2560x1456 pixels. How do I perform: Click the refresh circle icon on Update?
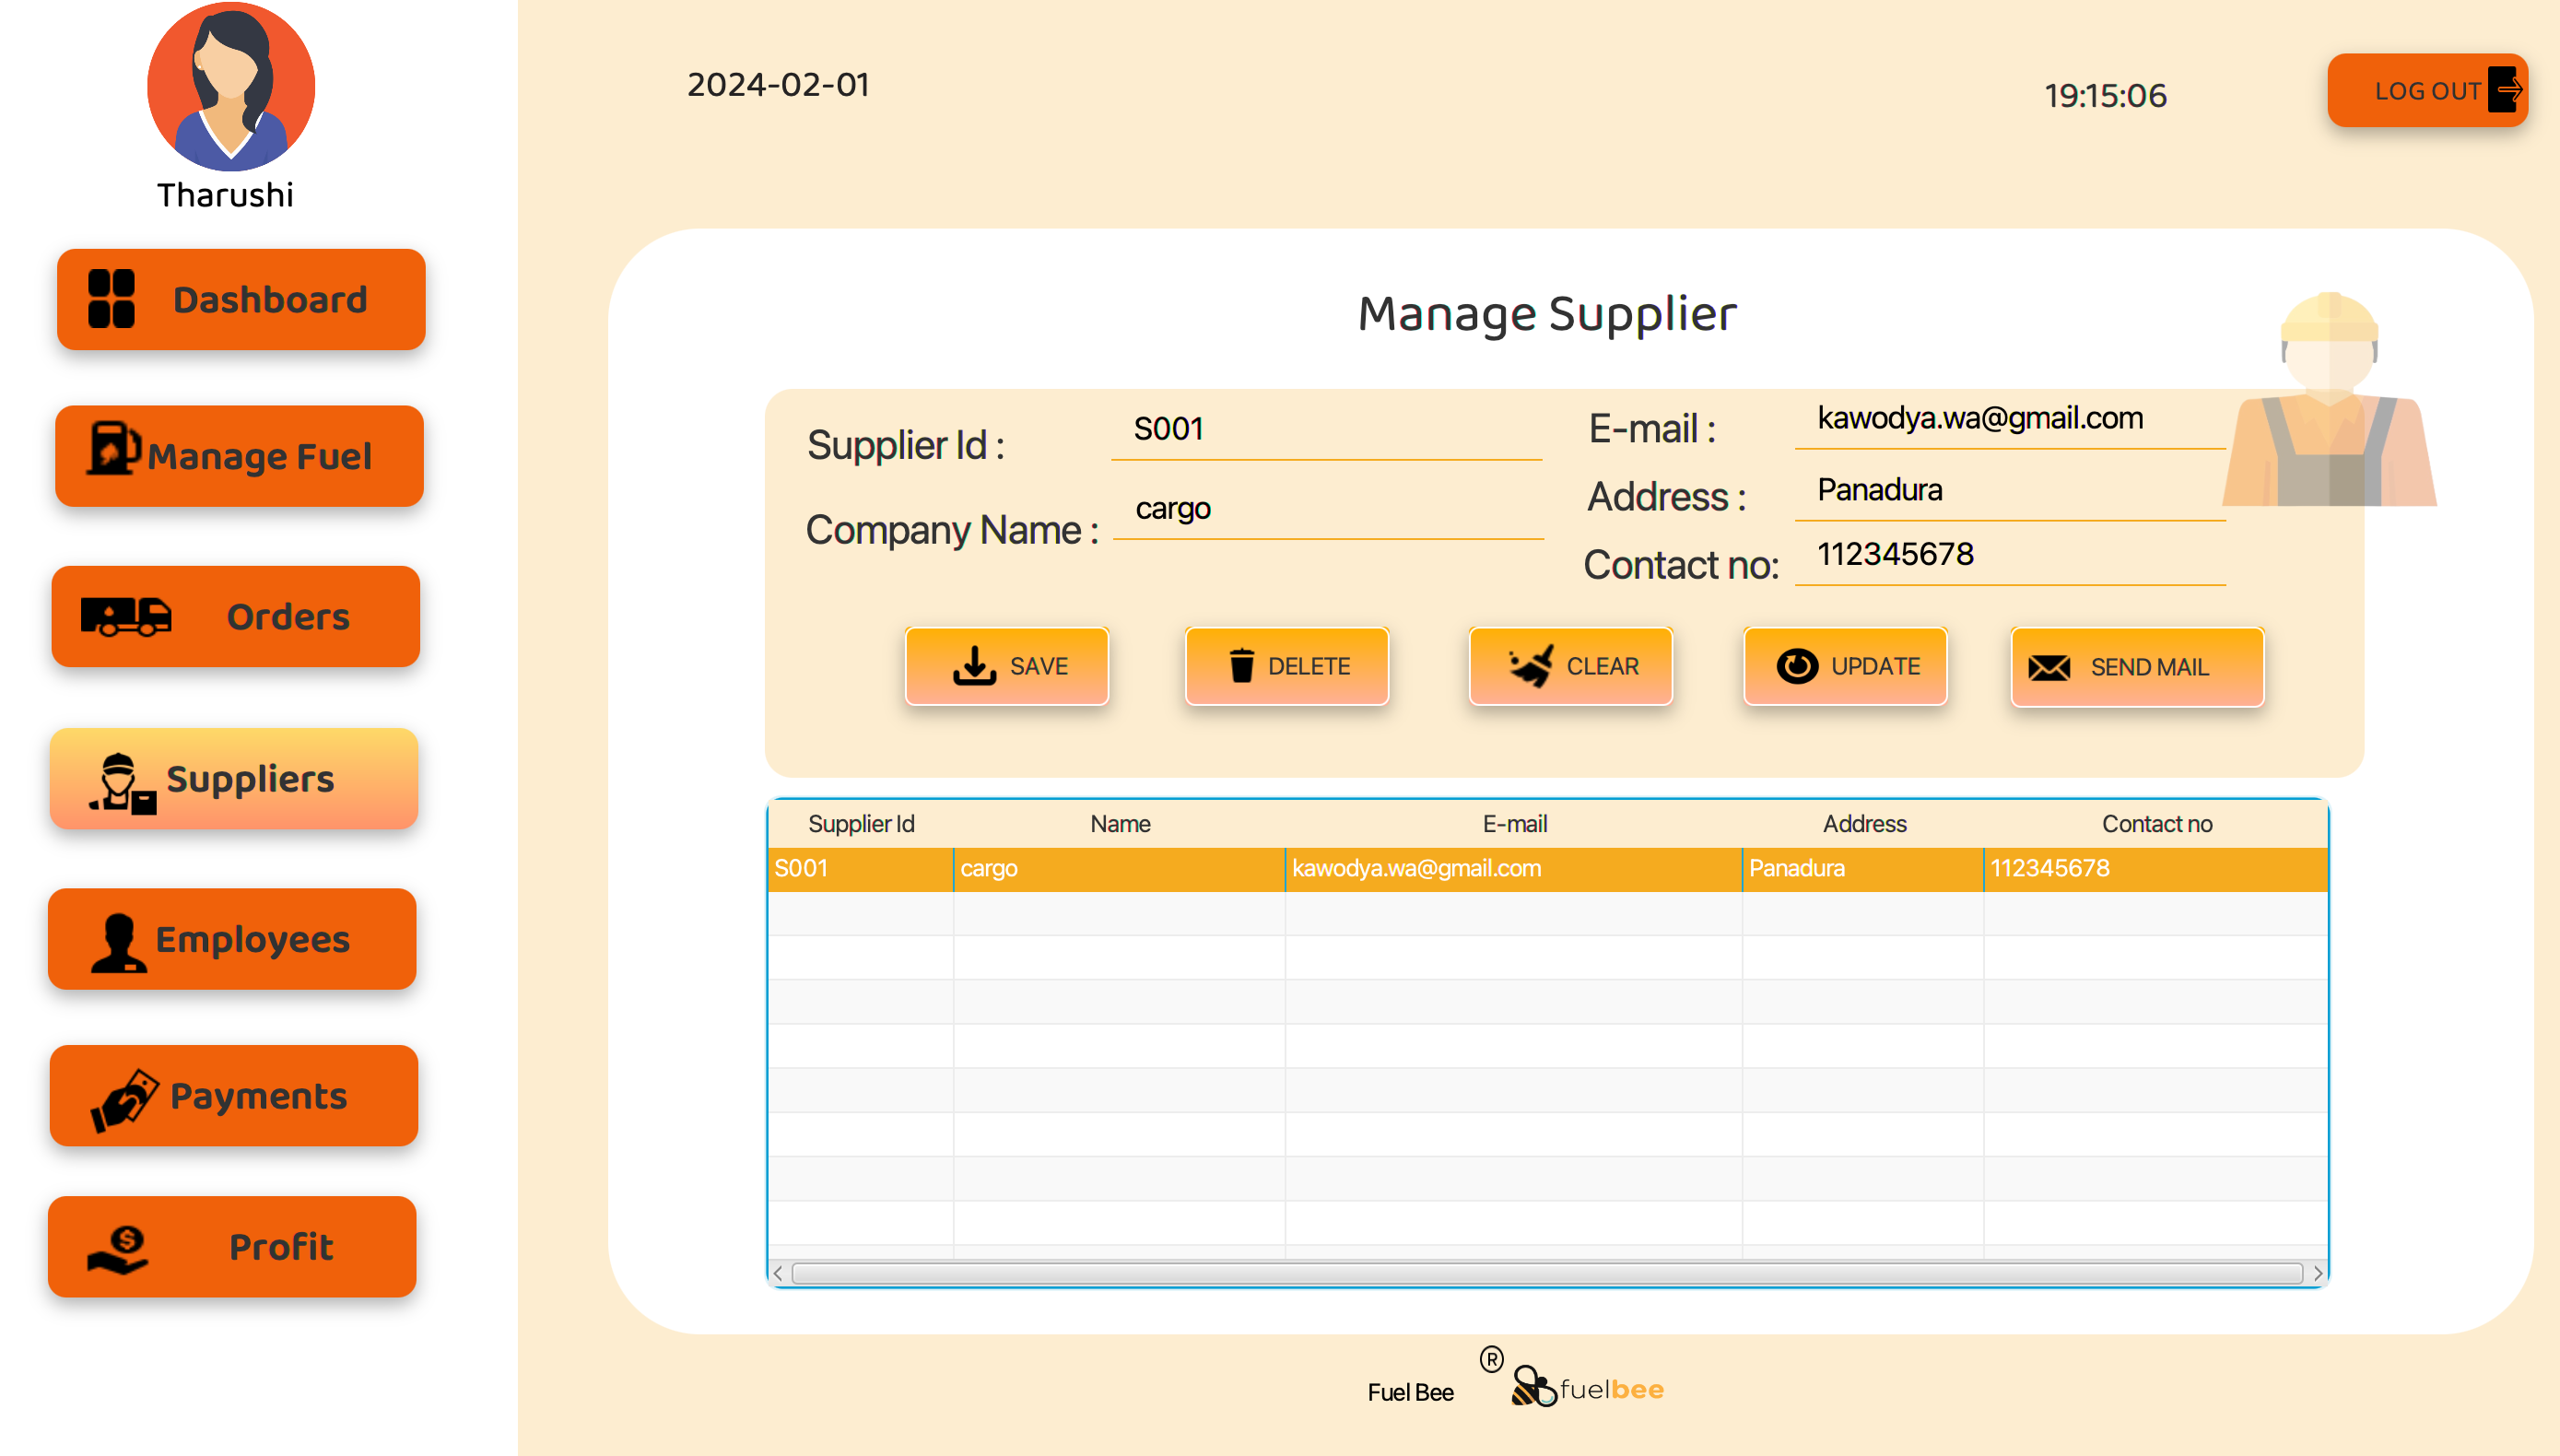point(1797,665)
